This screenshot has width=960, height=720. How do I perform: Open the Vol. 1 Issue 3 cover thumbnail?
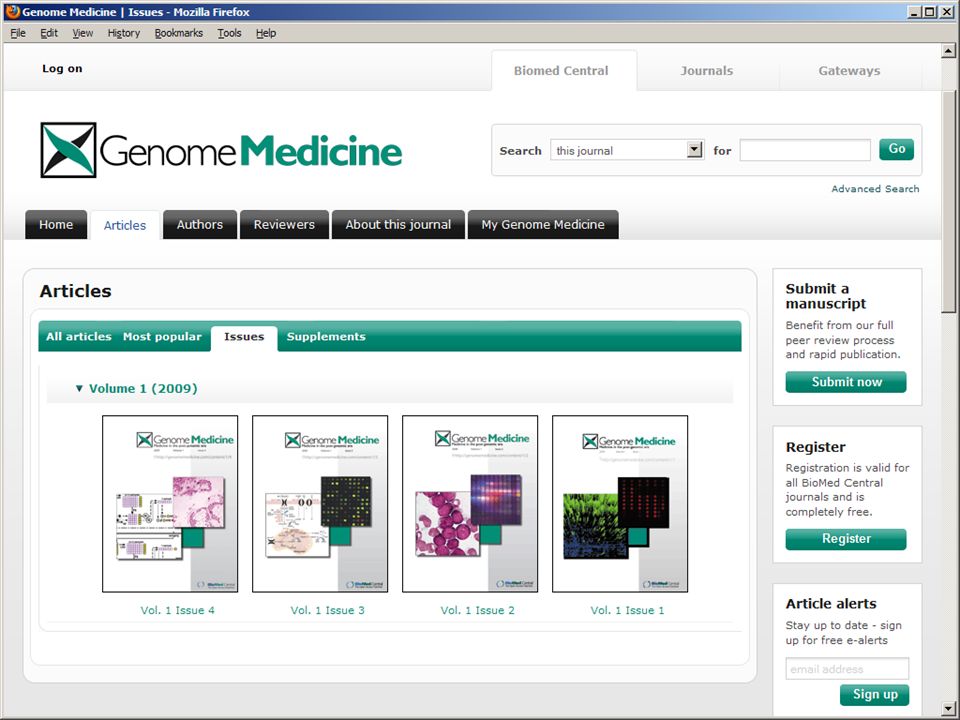(x=320, y=504)
